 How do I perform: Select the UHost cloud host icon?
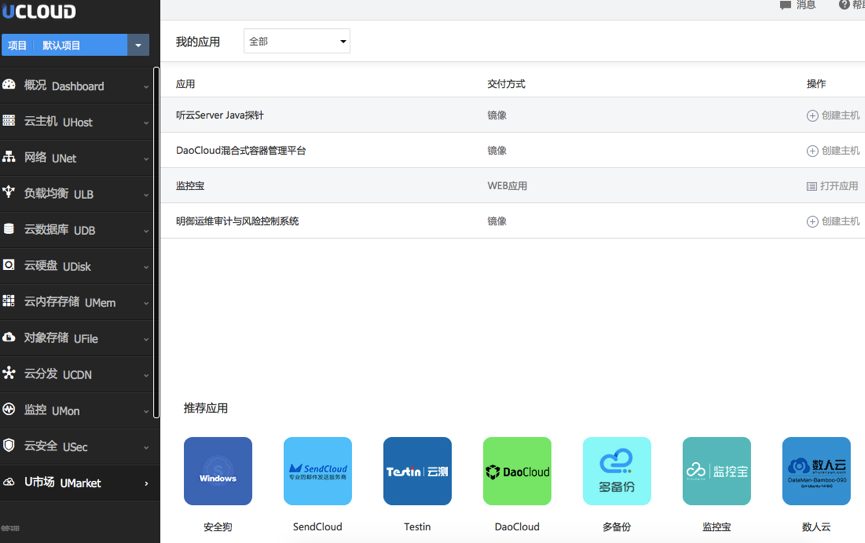[9, 120]
